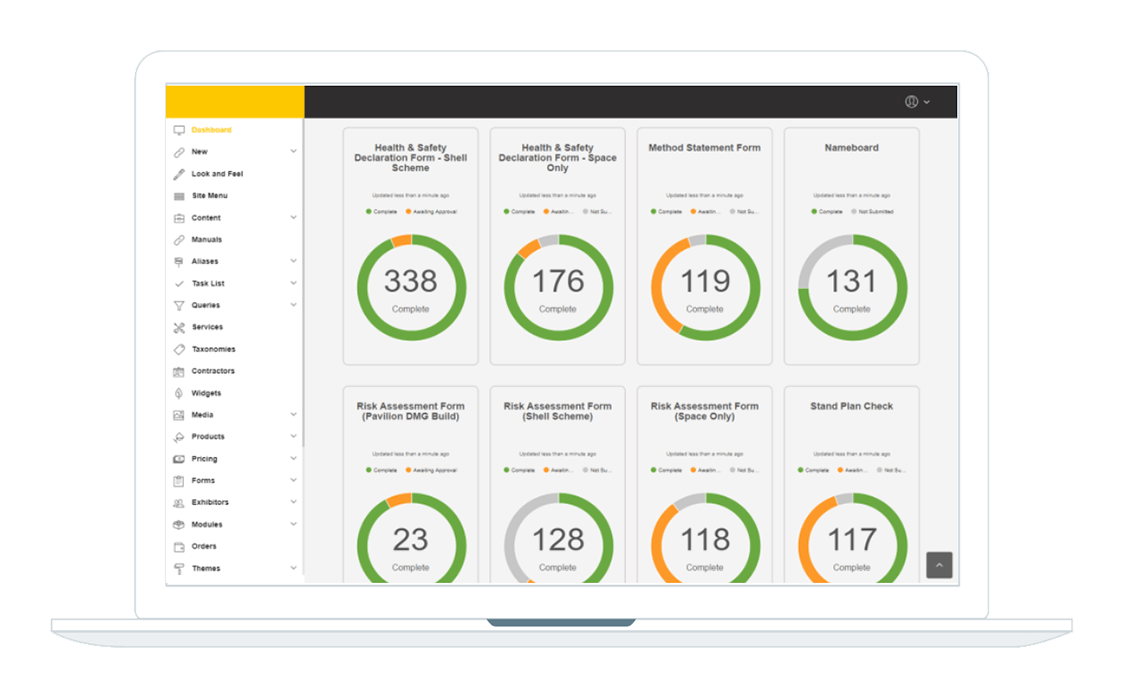This screenshot has height=698, width=1124.
Task: Click the Services tools icon
Action: tap(179, 328)
